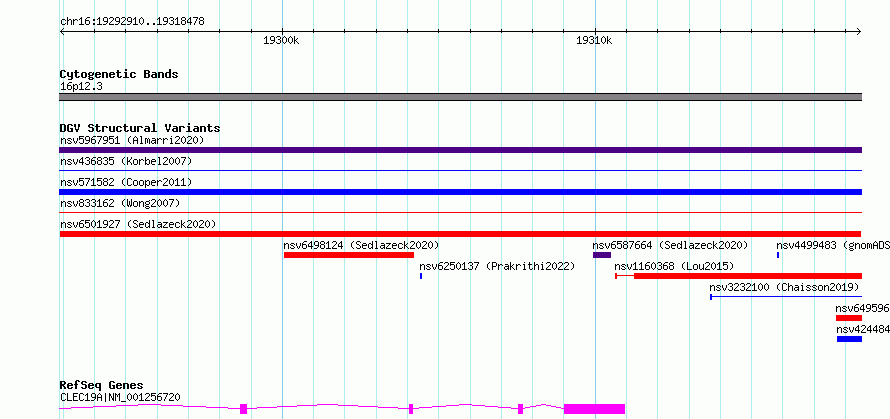Click the chr16:19292910..19318478 region label
The width and height of the screenshot is (890, 419).
132,22
